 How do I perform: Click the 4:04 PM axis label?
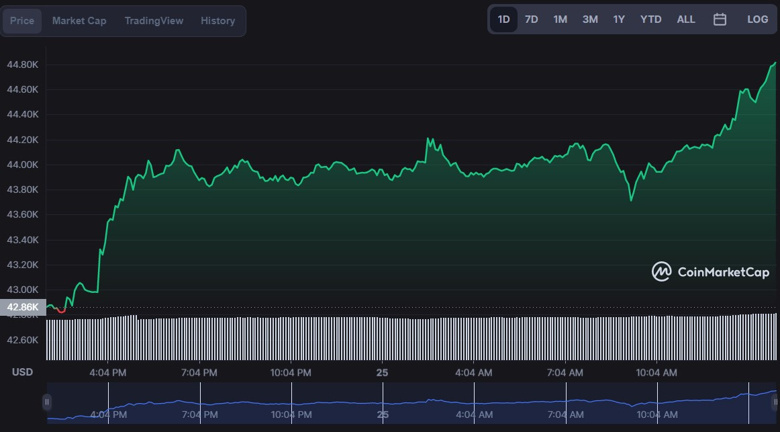click(108, 372)
